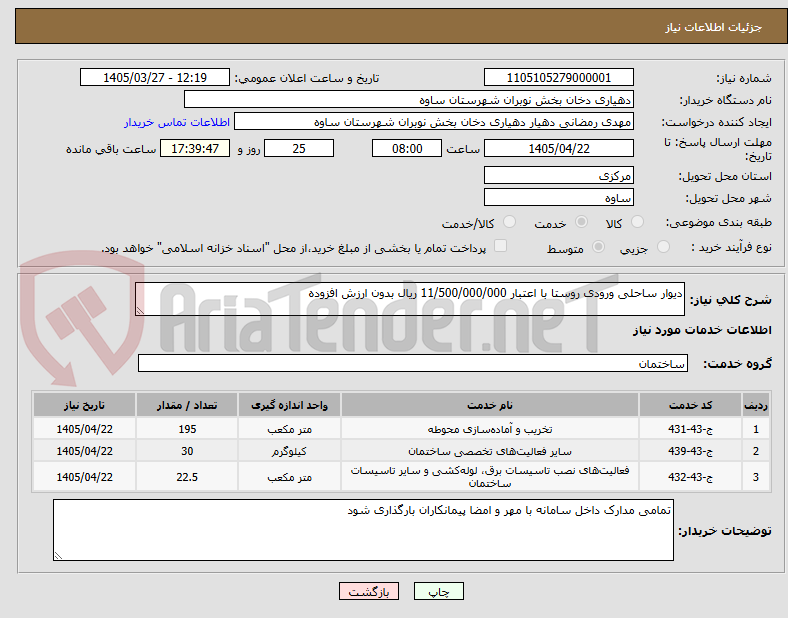Select service code ج-43-431 cell

point(691,429)
